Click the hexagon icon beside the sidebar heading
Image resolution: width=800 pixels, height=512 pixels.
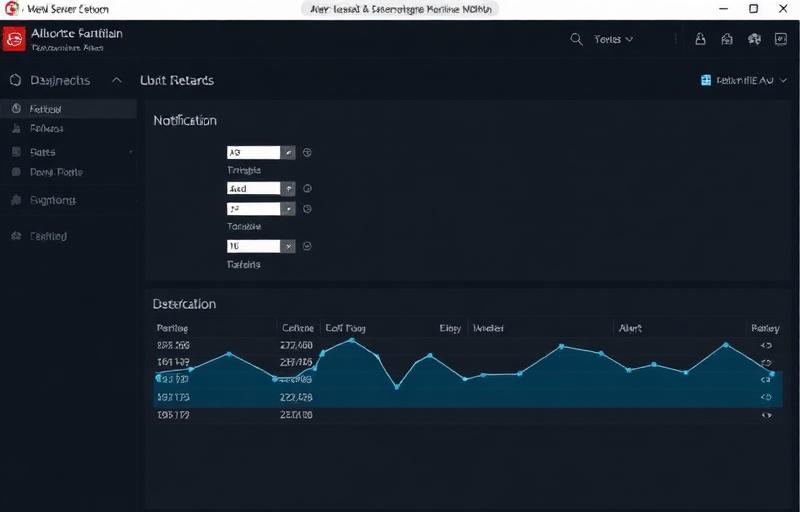pyautogui.click(x=15, y=80)
